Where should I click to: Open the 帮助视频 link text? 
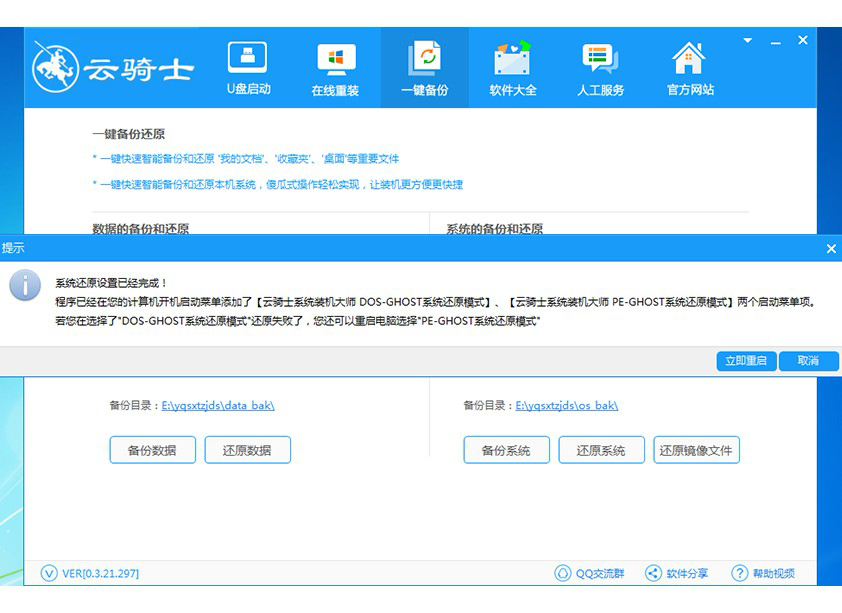coord(774,574)
